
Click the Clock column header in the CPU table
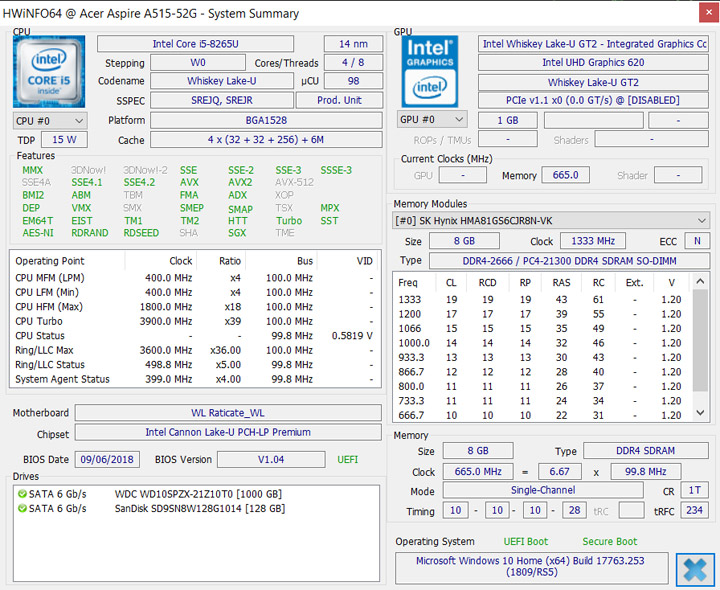point(180,261)
